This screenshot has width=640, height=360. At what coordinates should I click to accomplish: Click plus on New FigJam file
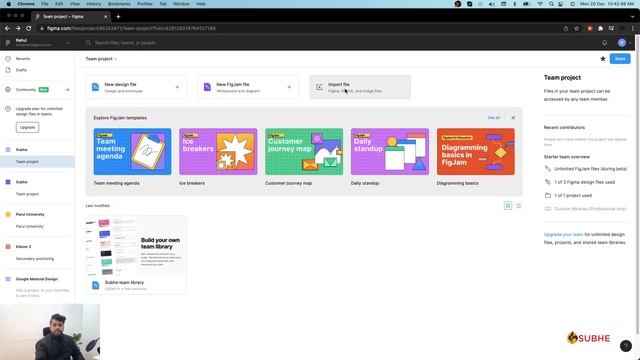pos(289,87)
